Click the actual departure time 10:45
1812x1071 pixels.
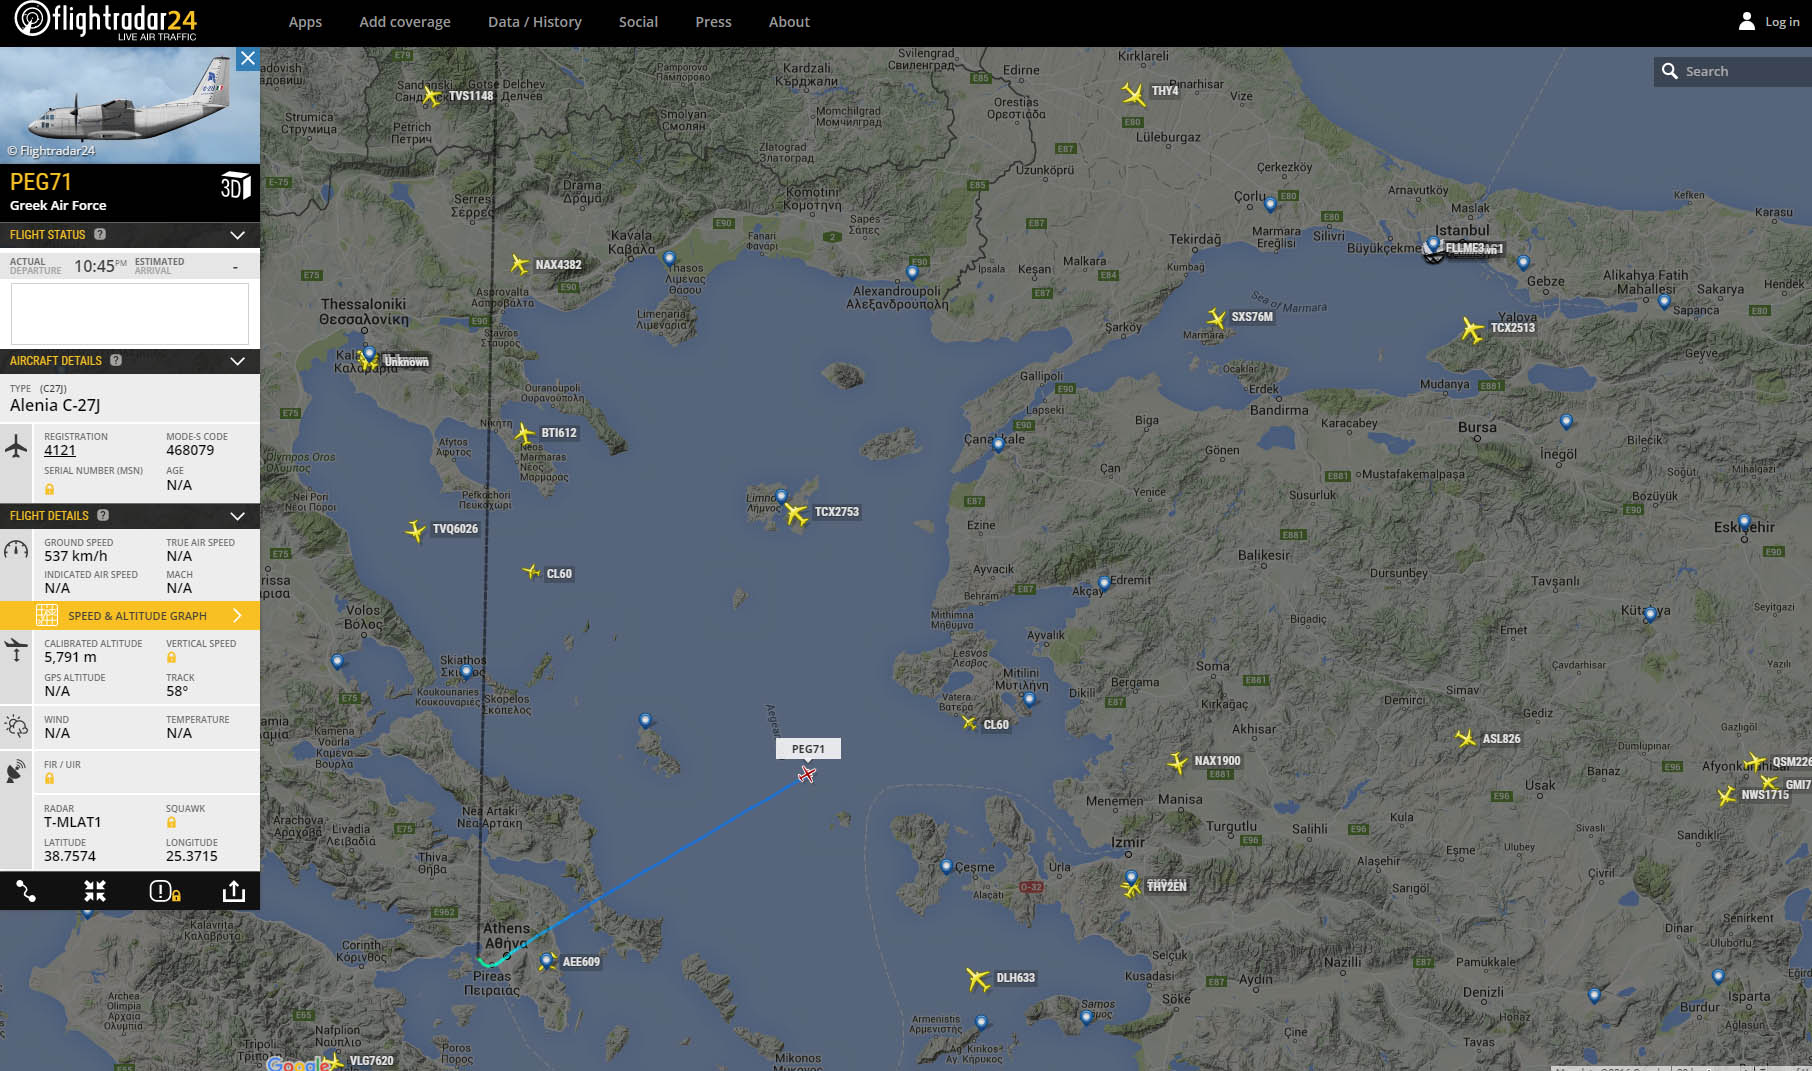click(100, 266)
